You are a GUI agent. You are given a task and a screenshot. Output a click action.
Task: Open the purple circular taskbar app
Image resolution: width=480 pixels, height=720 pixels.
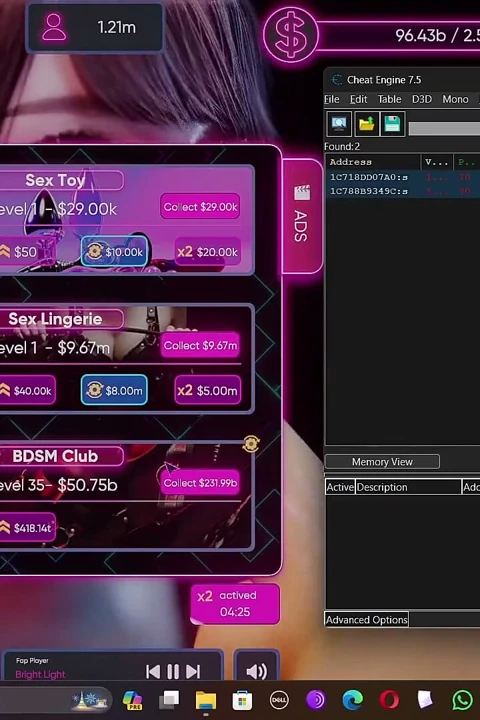click(x=316, y=700)
